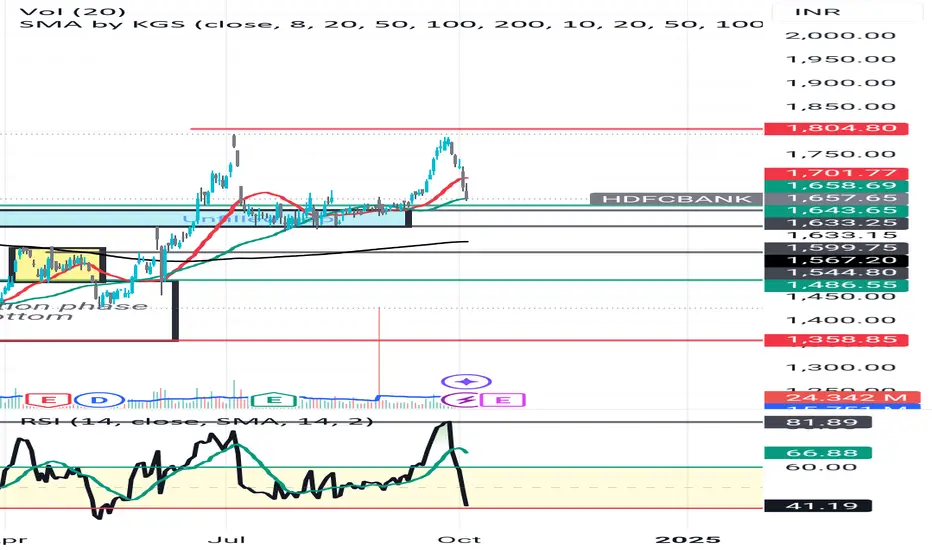Click the purple star event icon
Viewport: 932px width, 550px height.
[x=466, y=382]
